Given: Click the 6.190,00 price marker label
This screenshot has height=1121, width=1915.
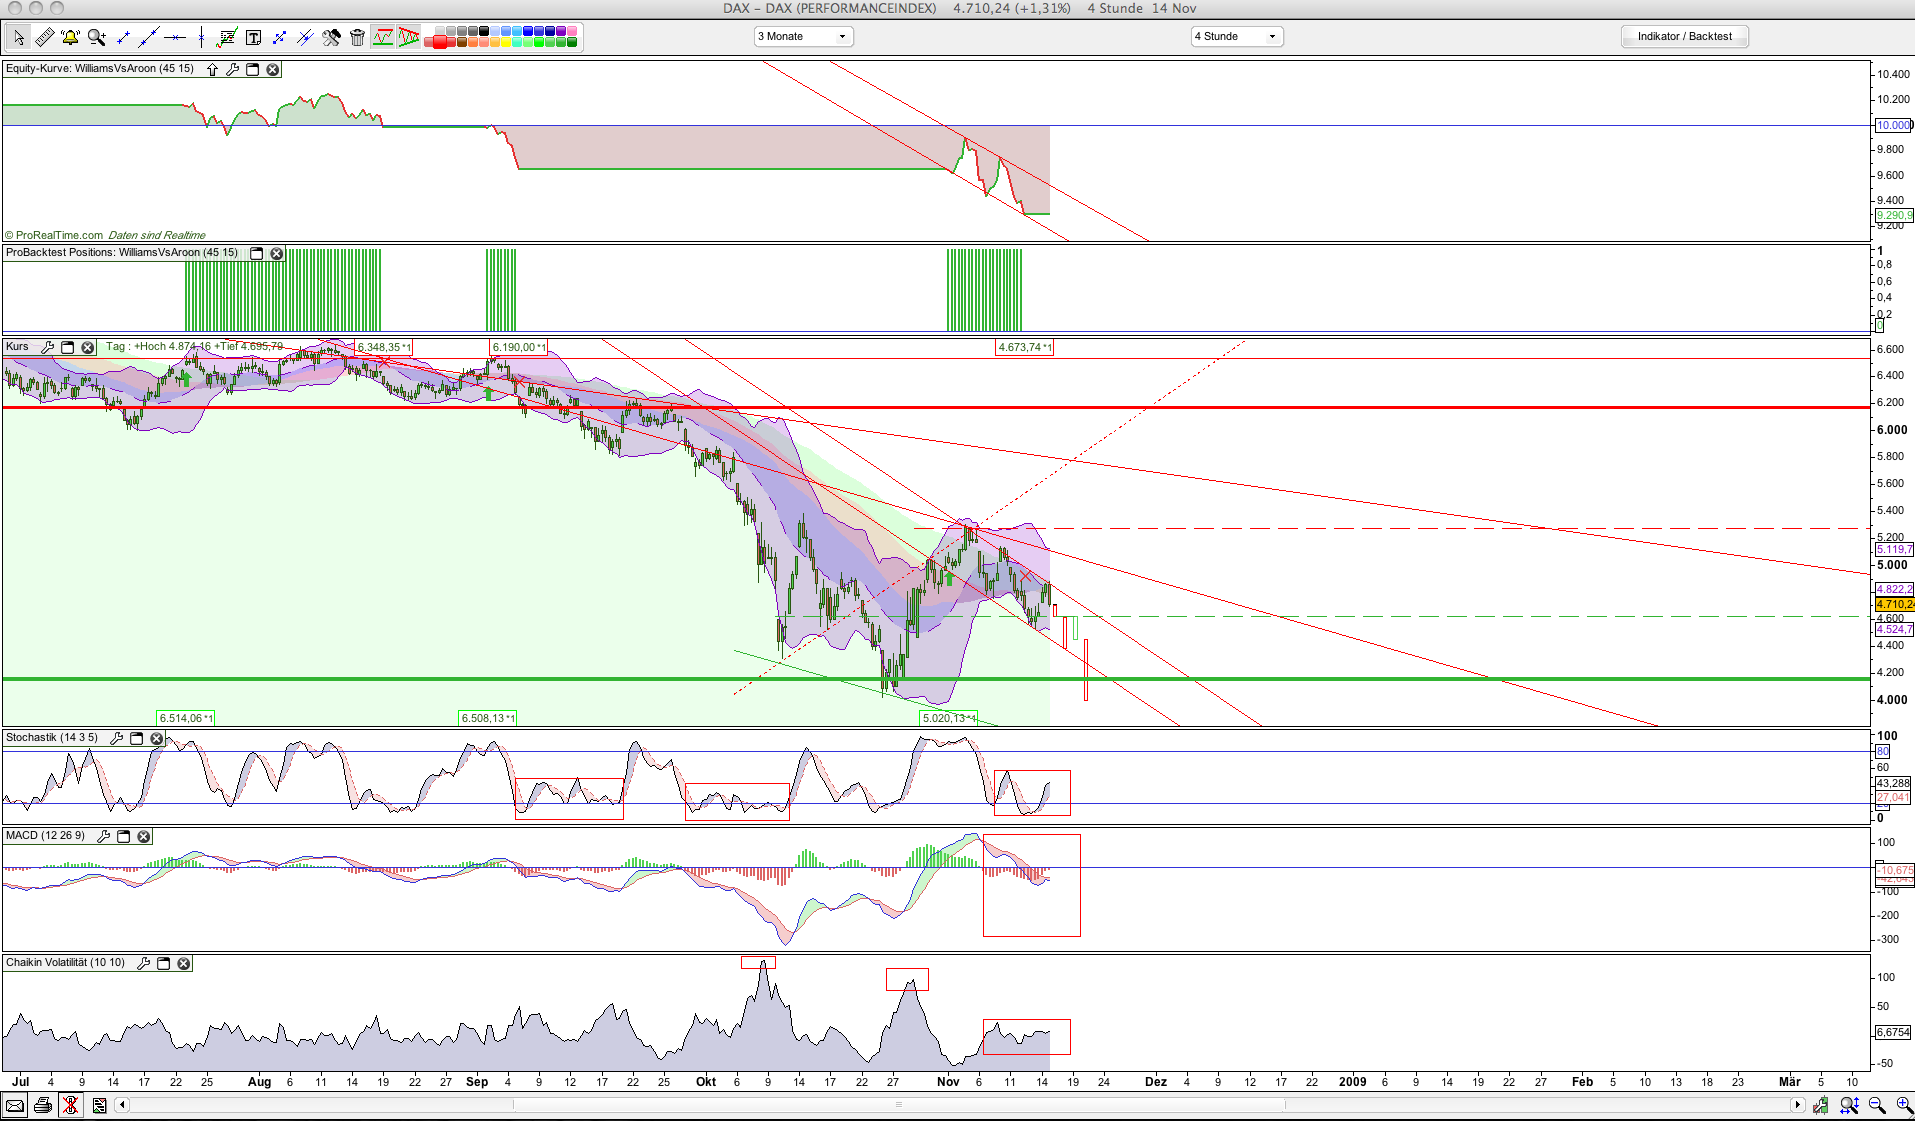Looking at the screenshot, I should pos(518,347).
